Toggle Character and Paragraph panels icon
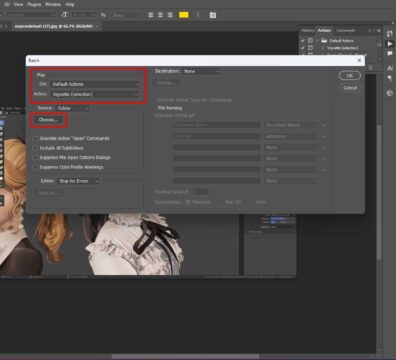Screen dimensions: 396x360 [213, 15]
